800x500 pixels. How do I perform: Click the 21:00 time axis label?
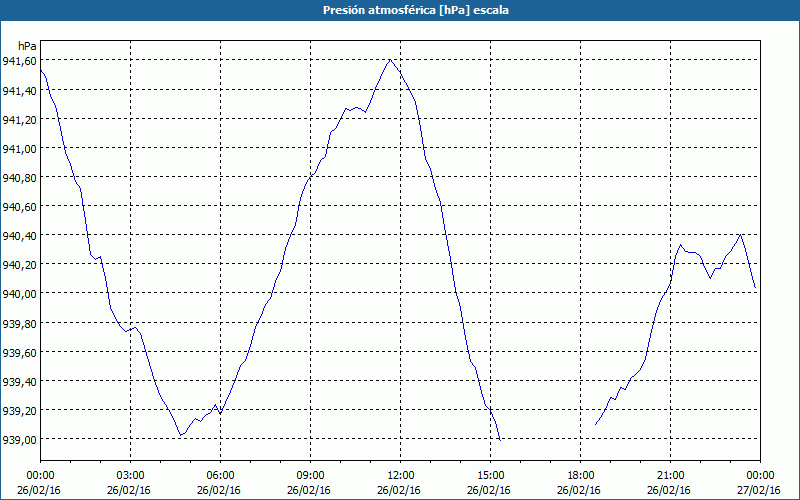[x=670, y=476]
